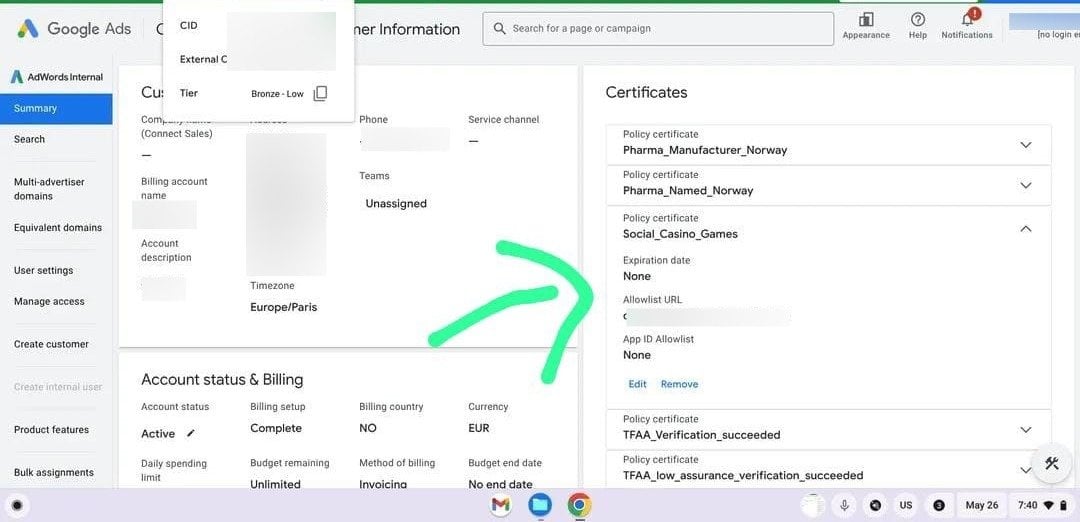Open the May 26 calendar date

point(982,505)
